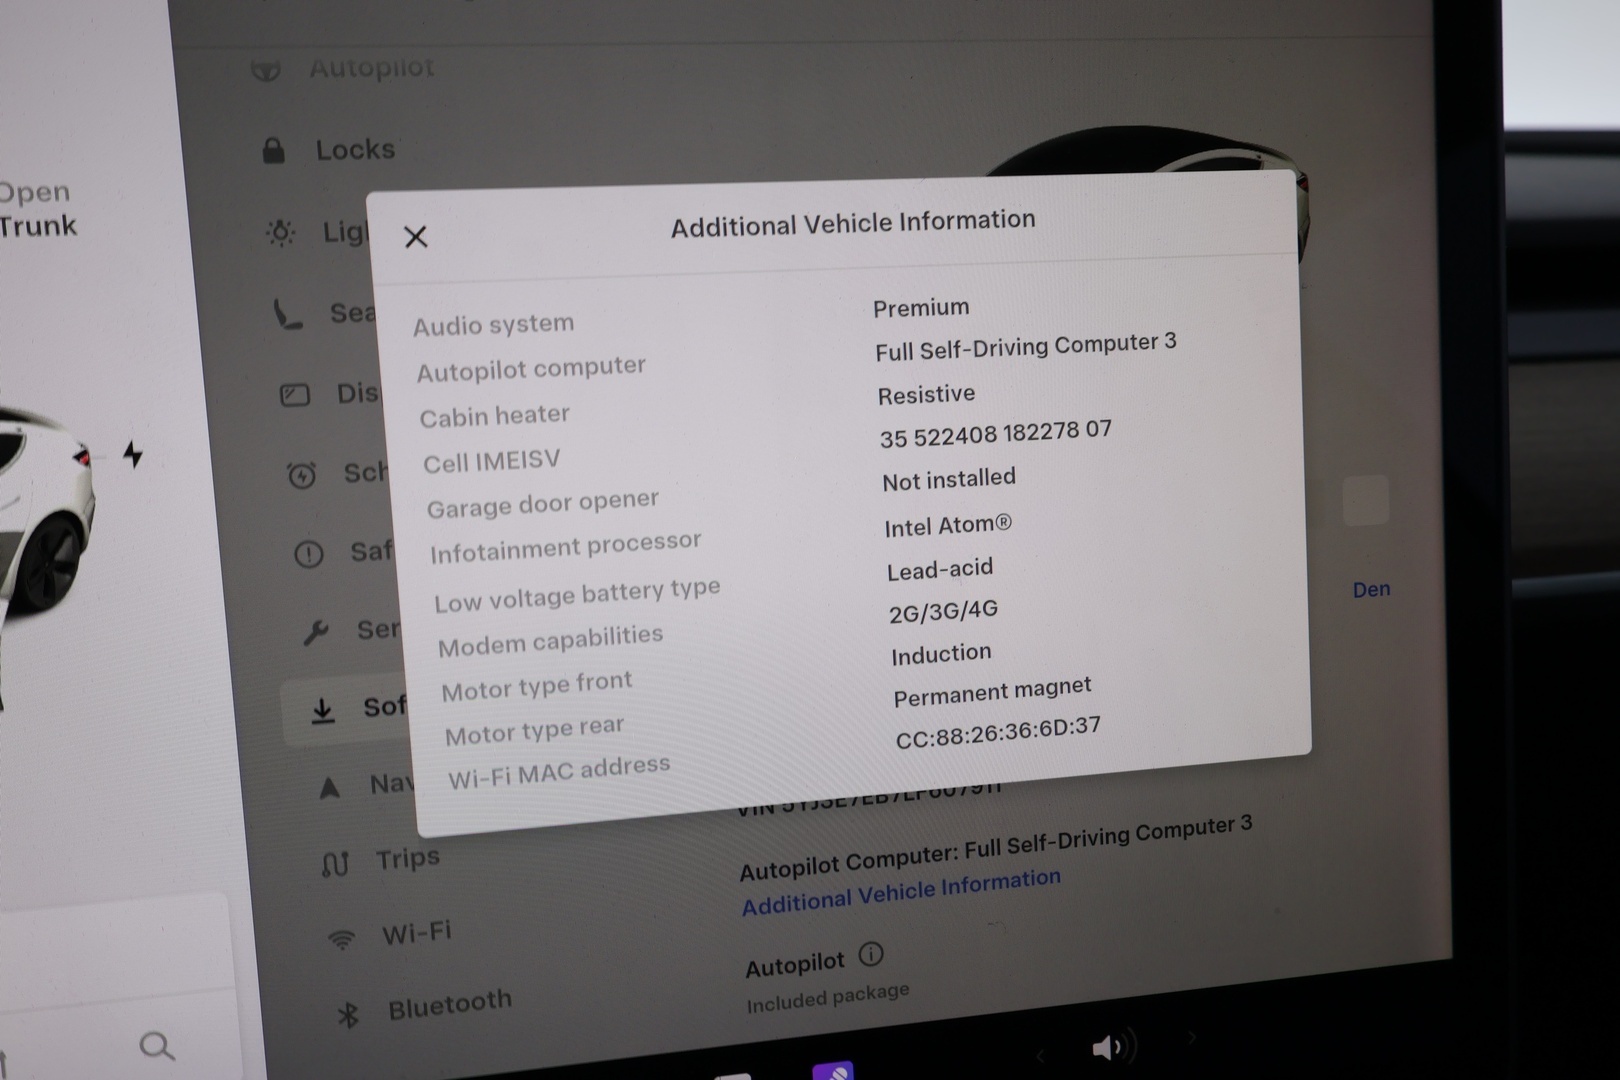Open the Trips menu
Image resolution: width=1620 pixels, height=1080 pixels.
(x=407, y=859)
